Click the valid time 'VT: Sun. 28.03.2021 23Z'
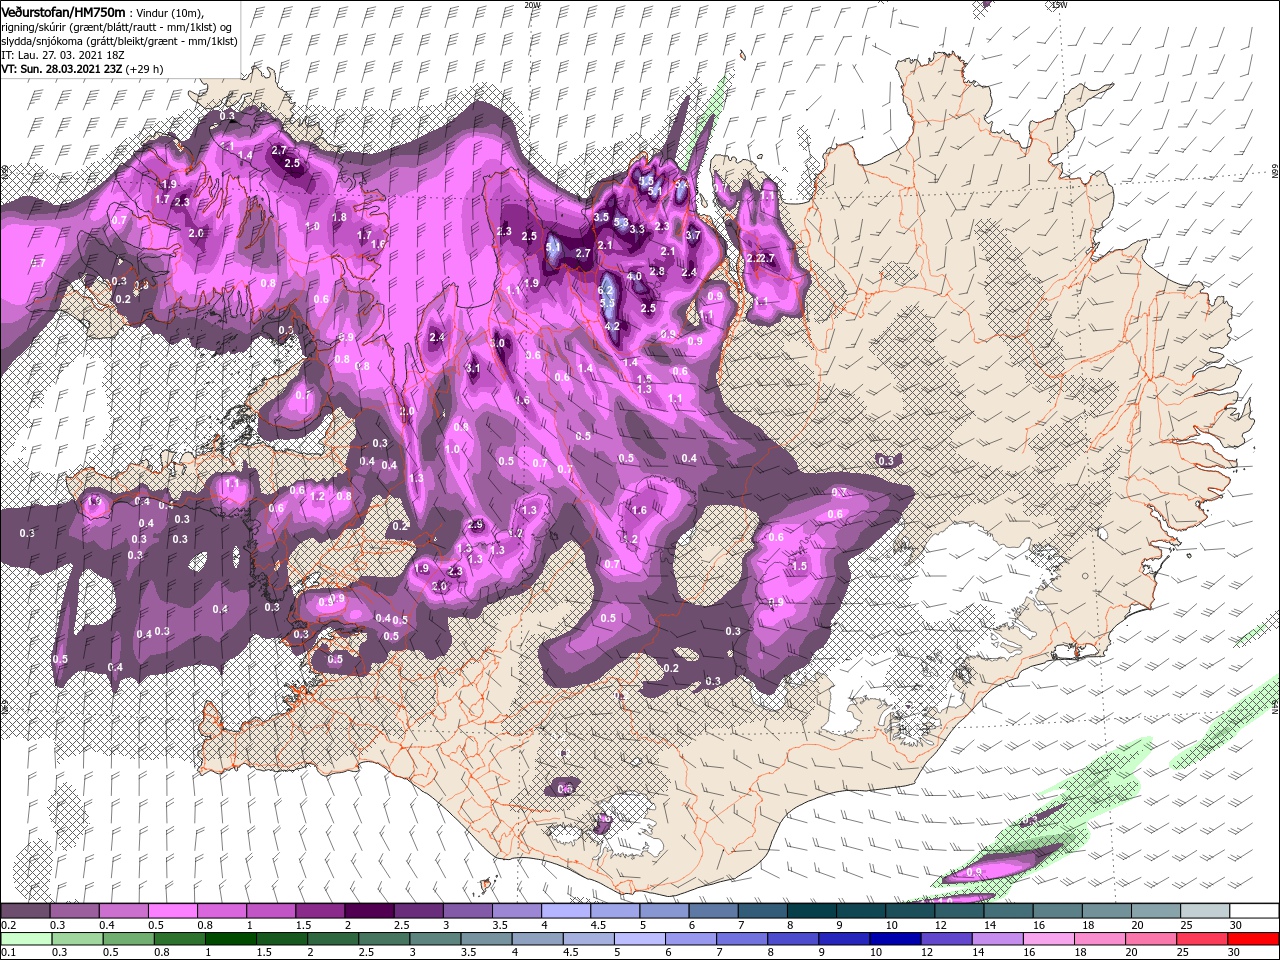Screen dimensions: 1280x960 click(x=62, y=69)
